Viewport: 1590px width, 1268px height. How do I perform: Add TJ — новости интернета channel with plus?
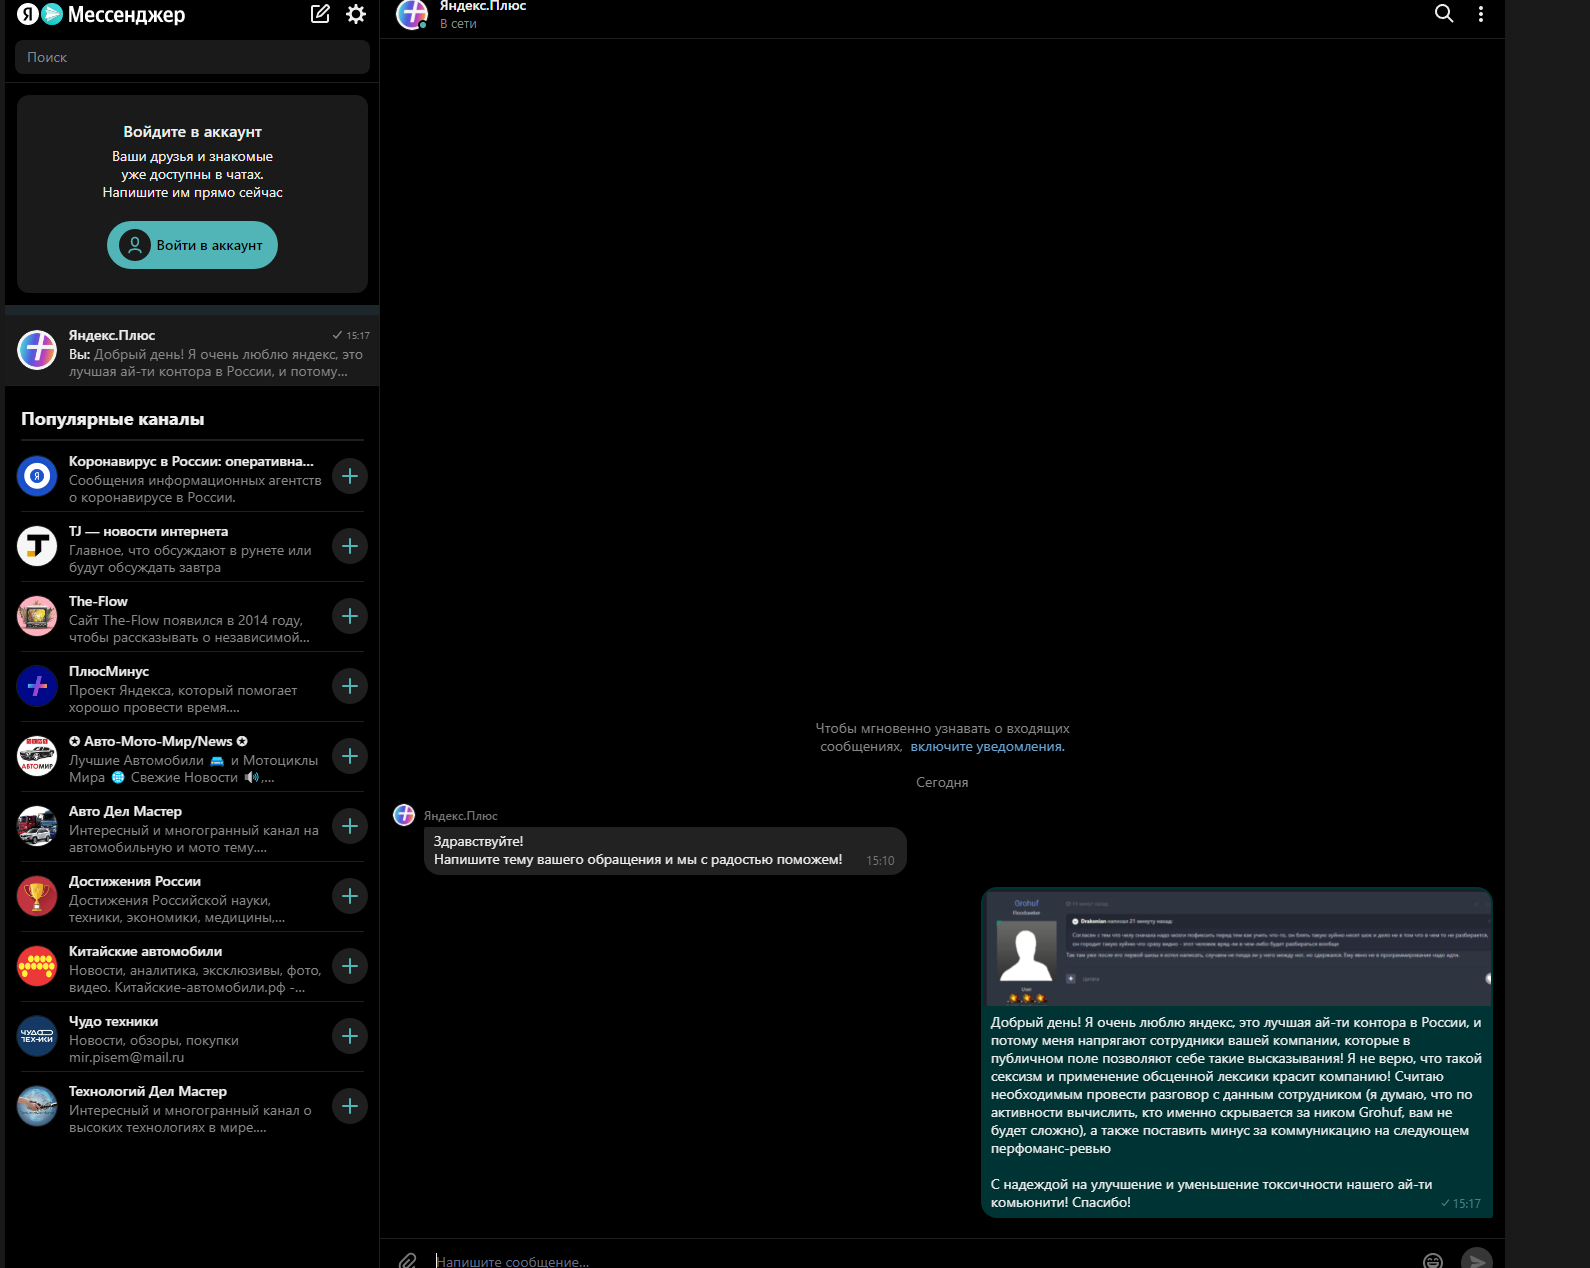click(x=350, y=546)
